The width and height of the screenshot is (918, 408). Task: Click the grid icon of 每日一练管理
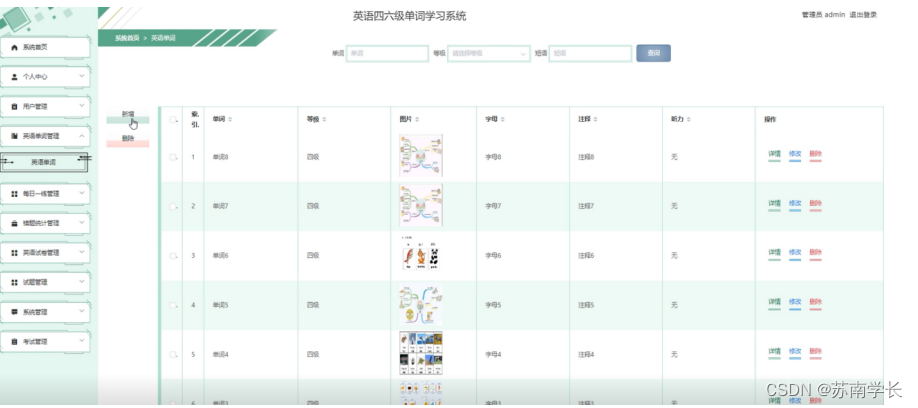[15, 194]
